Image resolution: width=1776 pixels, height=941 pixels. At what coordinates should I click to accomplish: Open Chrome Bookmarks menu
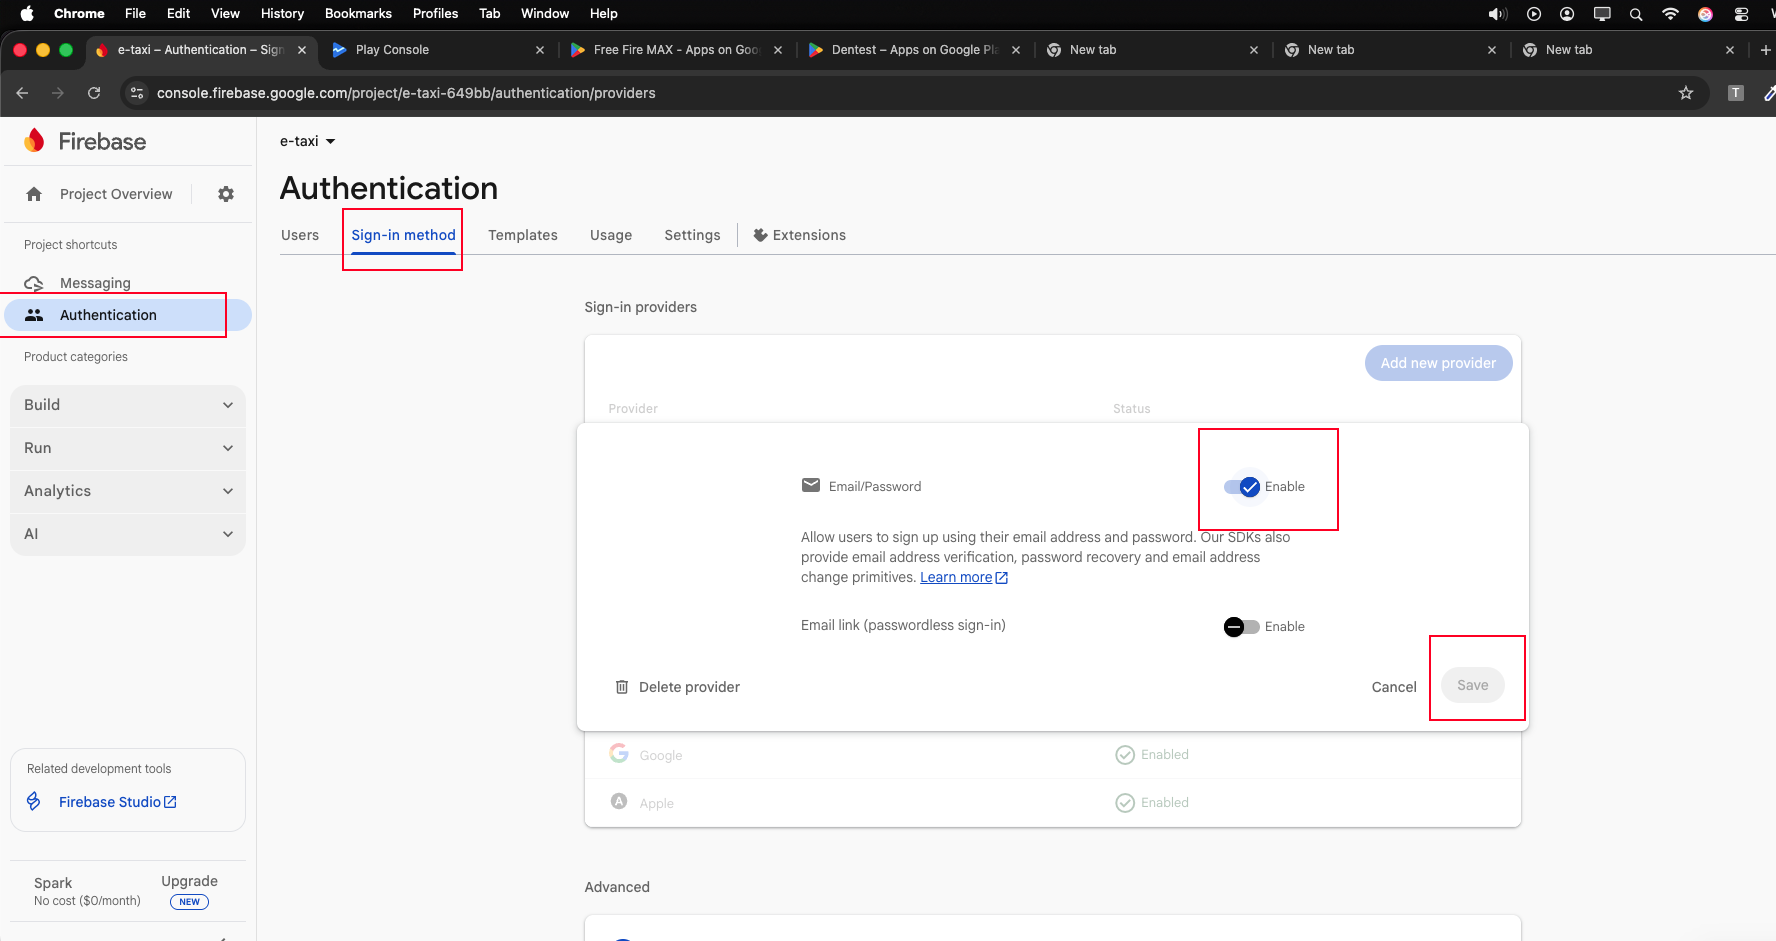(x=358, y=14)
